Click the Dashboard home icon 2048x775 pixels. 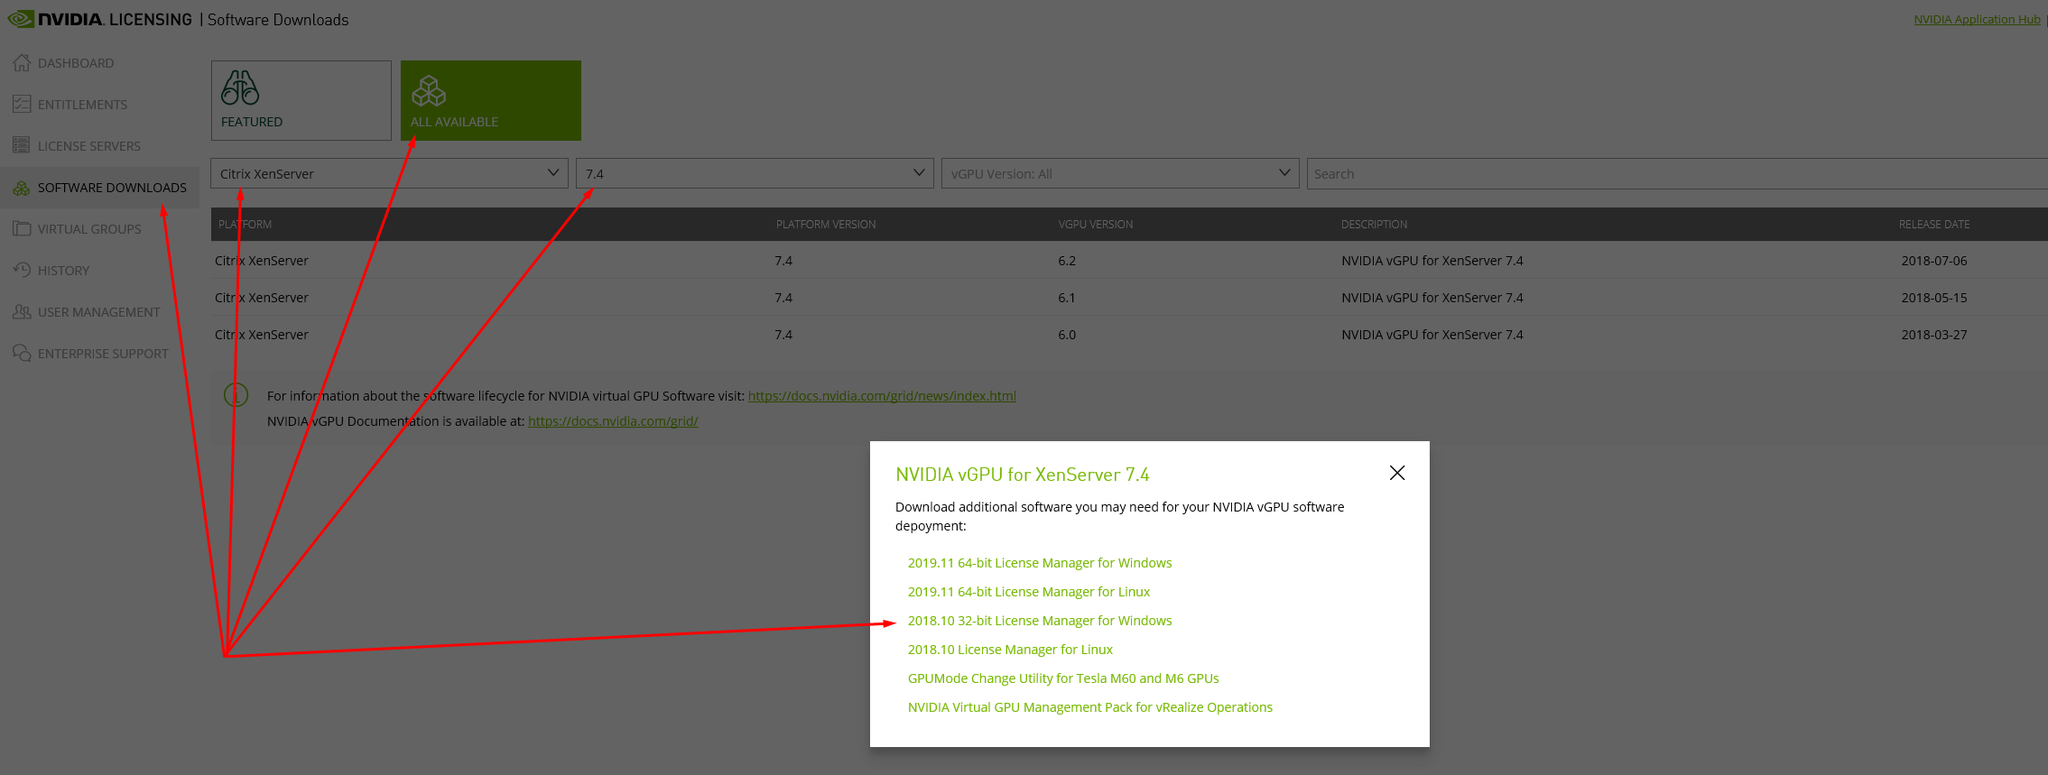pyautogui.click(x=21, y=63)
